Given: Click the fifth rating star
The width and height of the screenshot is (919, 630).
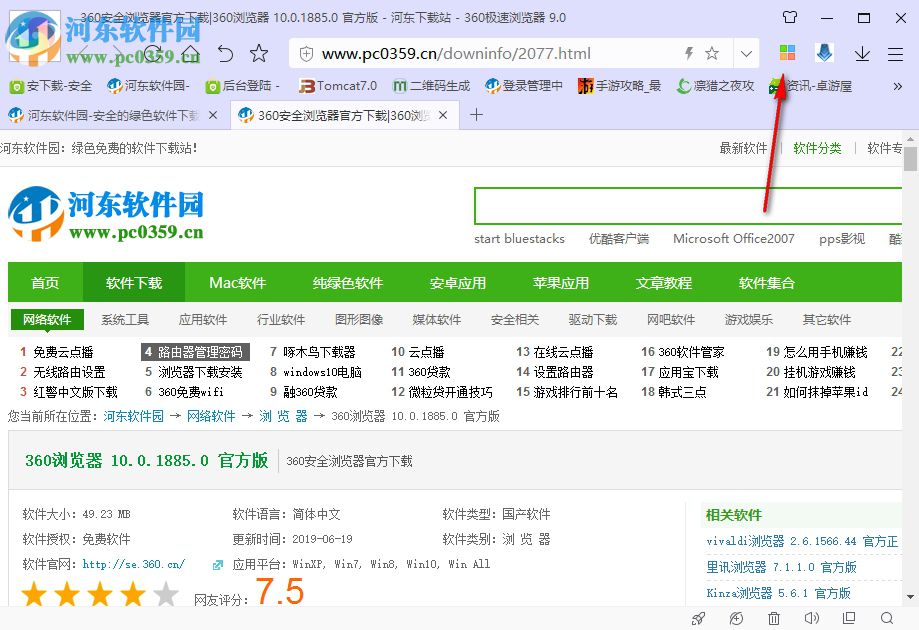Looking at the screenshot, I should (164, 594).
